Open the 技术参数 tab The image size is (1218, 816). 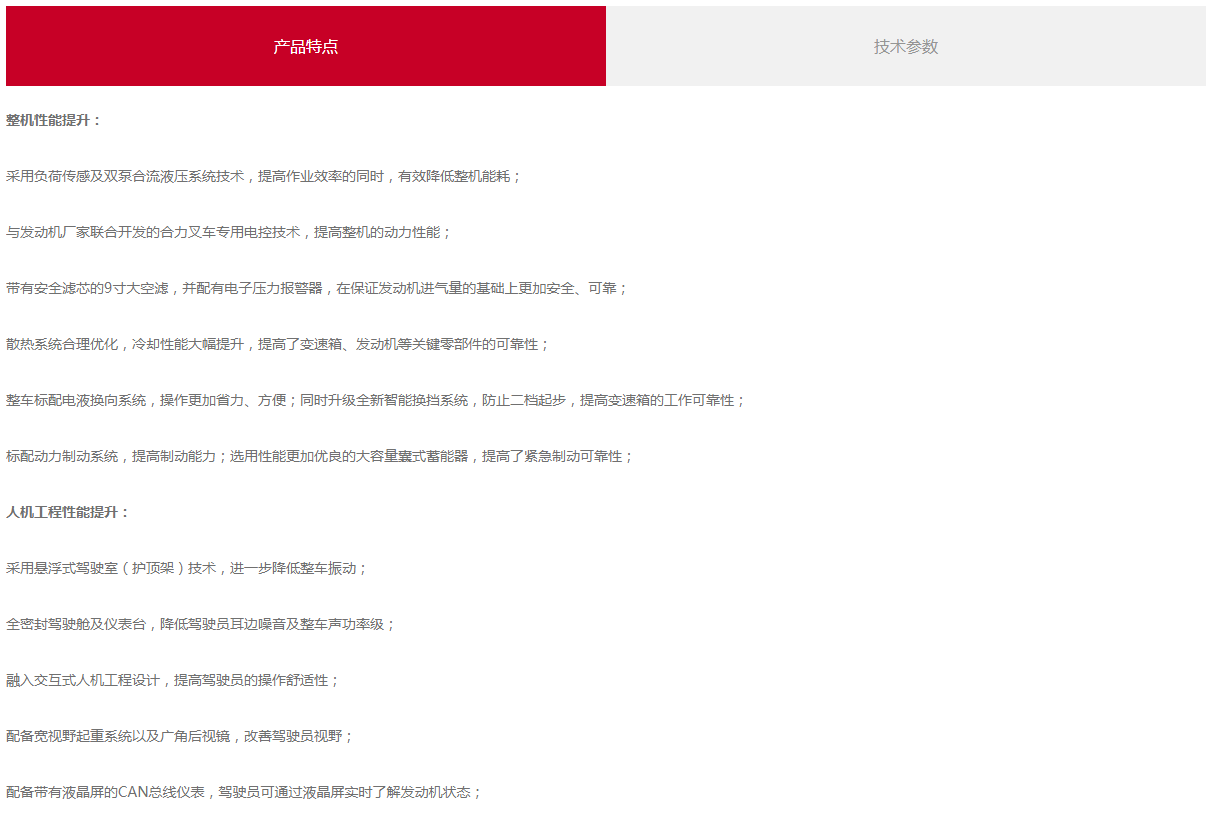click(x=906, y=47)
